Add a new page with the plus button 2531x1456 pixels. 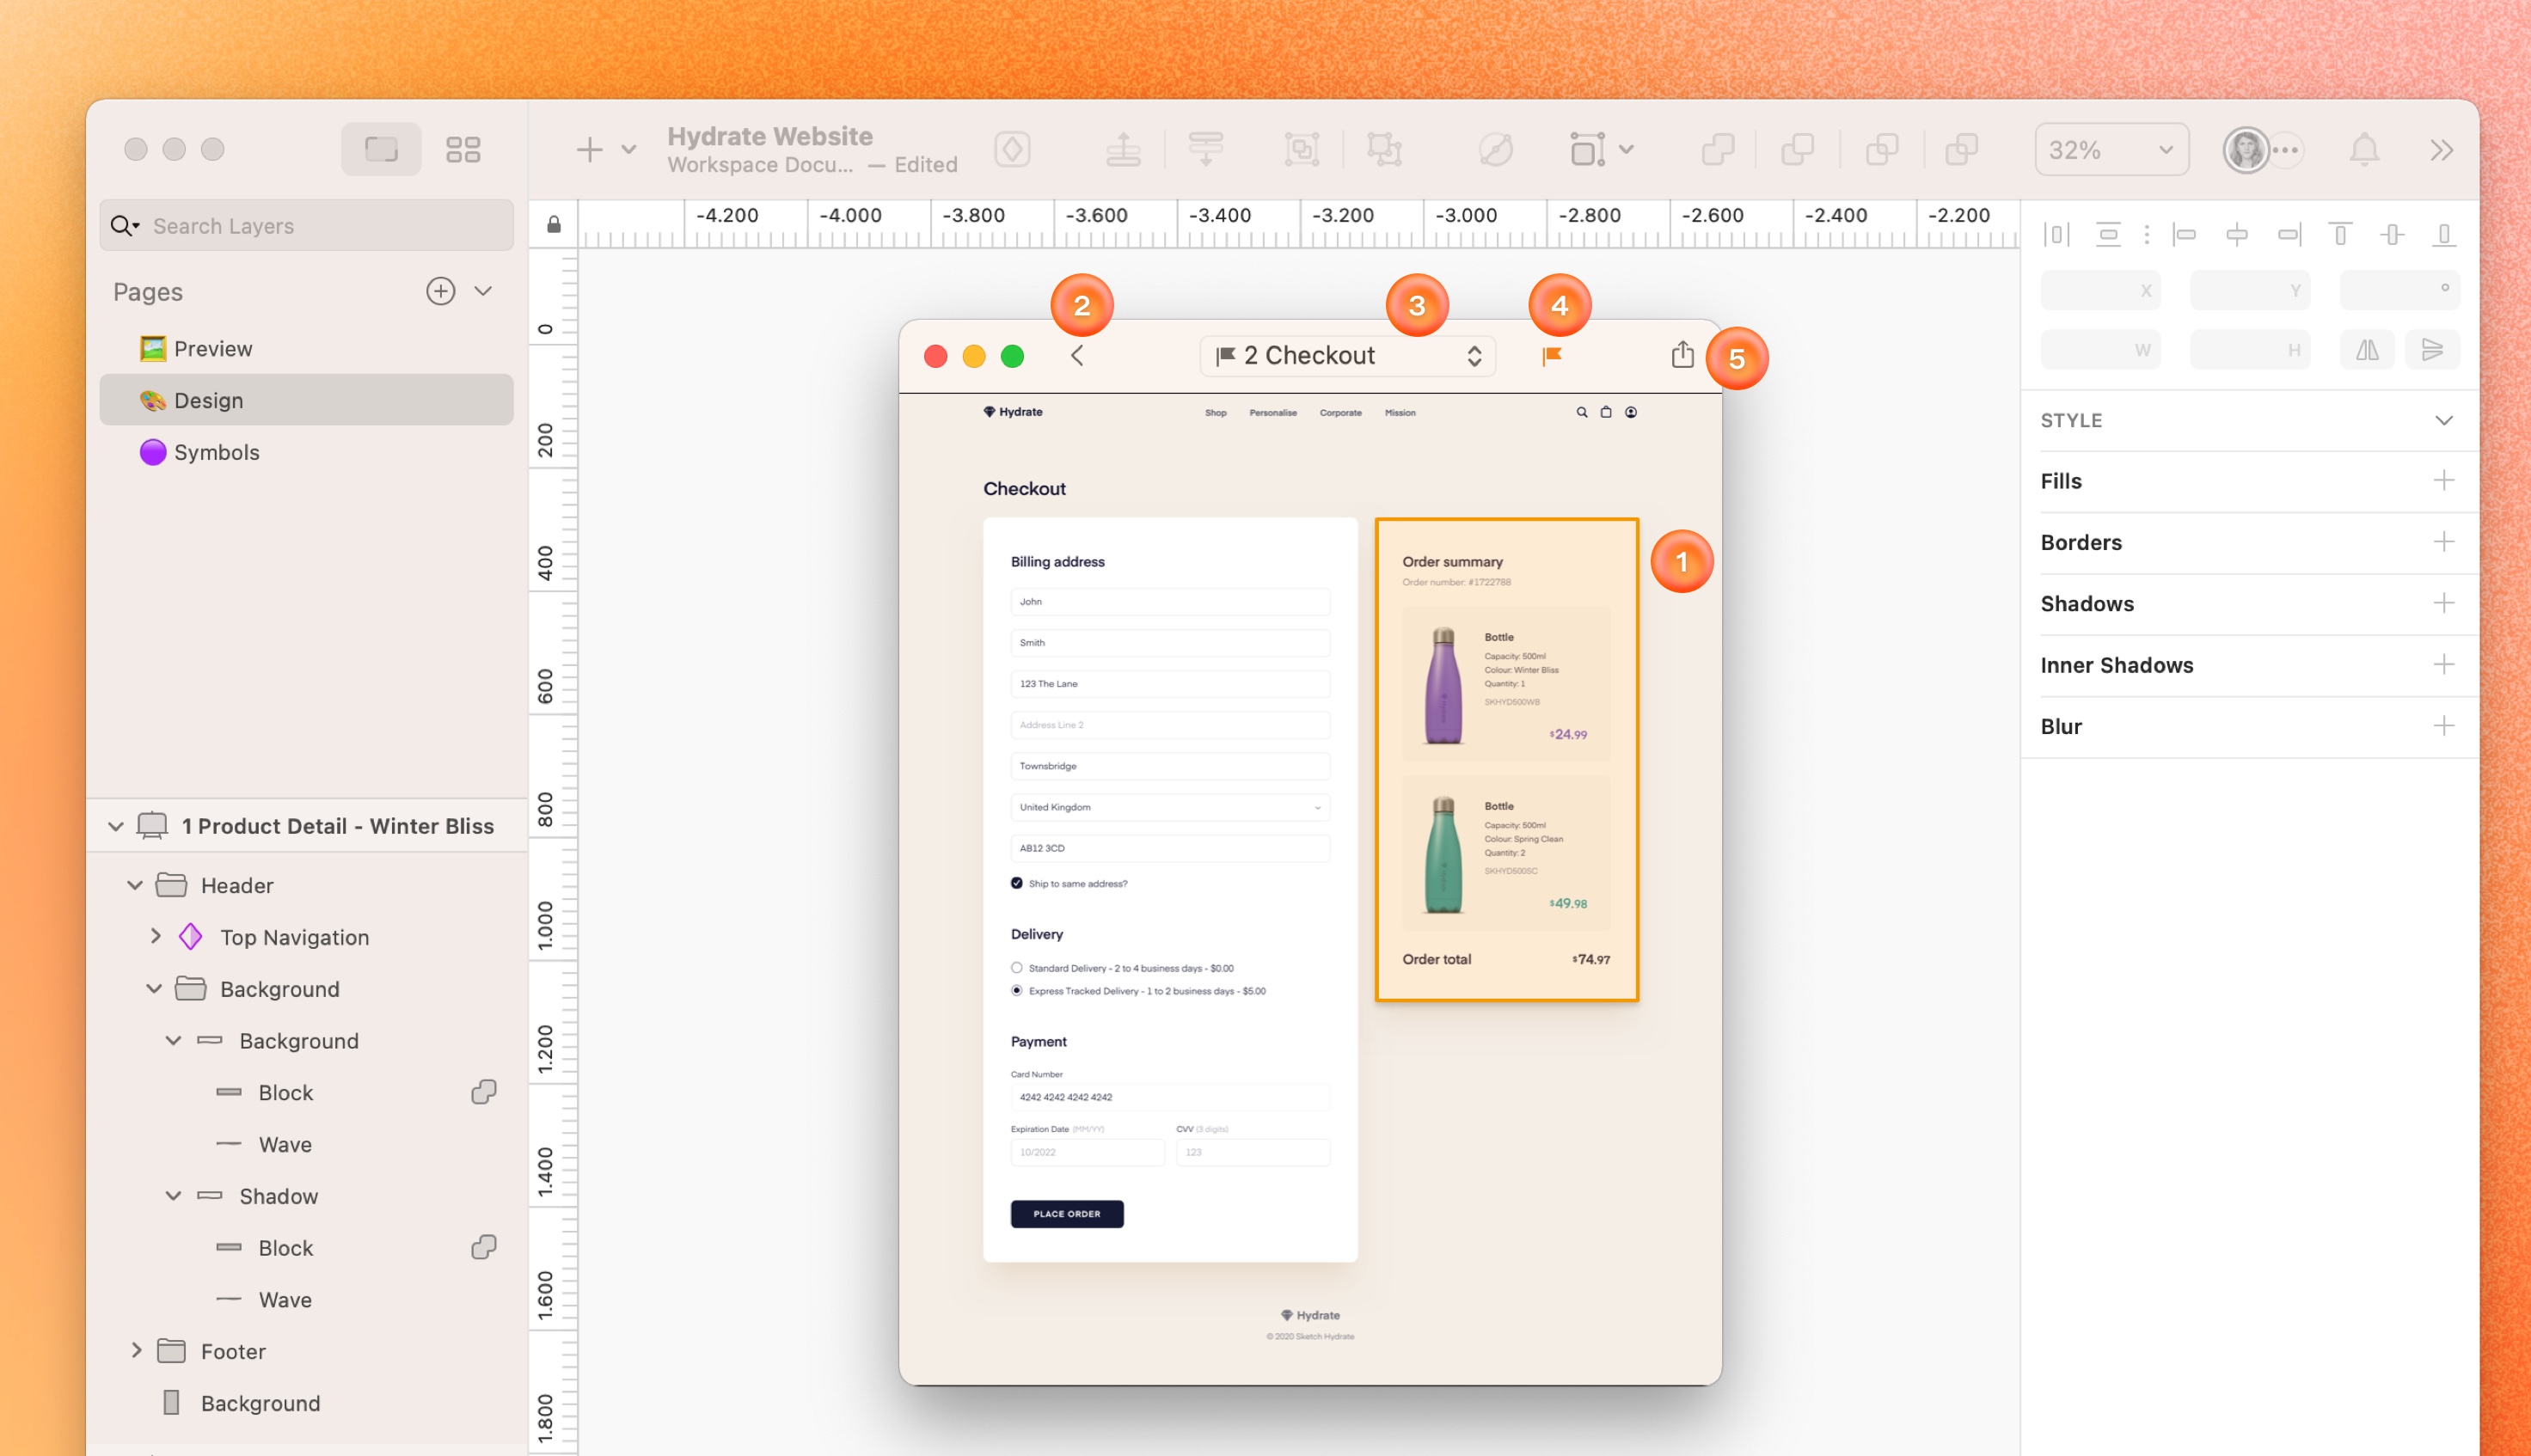point(440,290)
